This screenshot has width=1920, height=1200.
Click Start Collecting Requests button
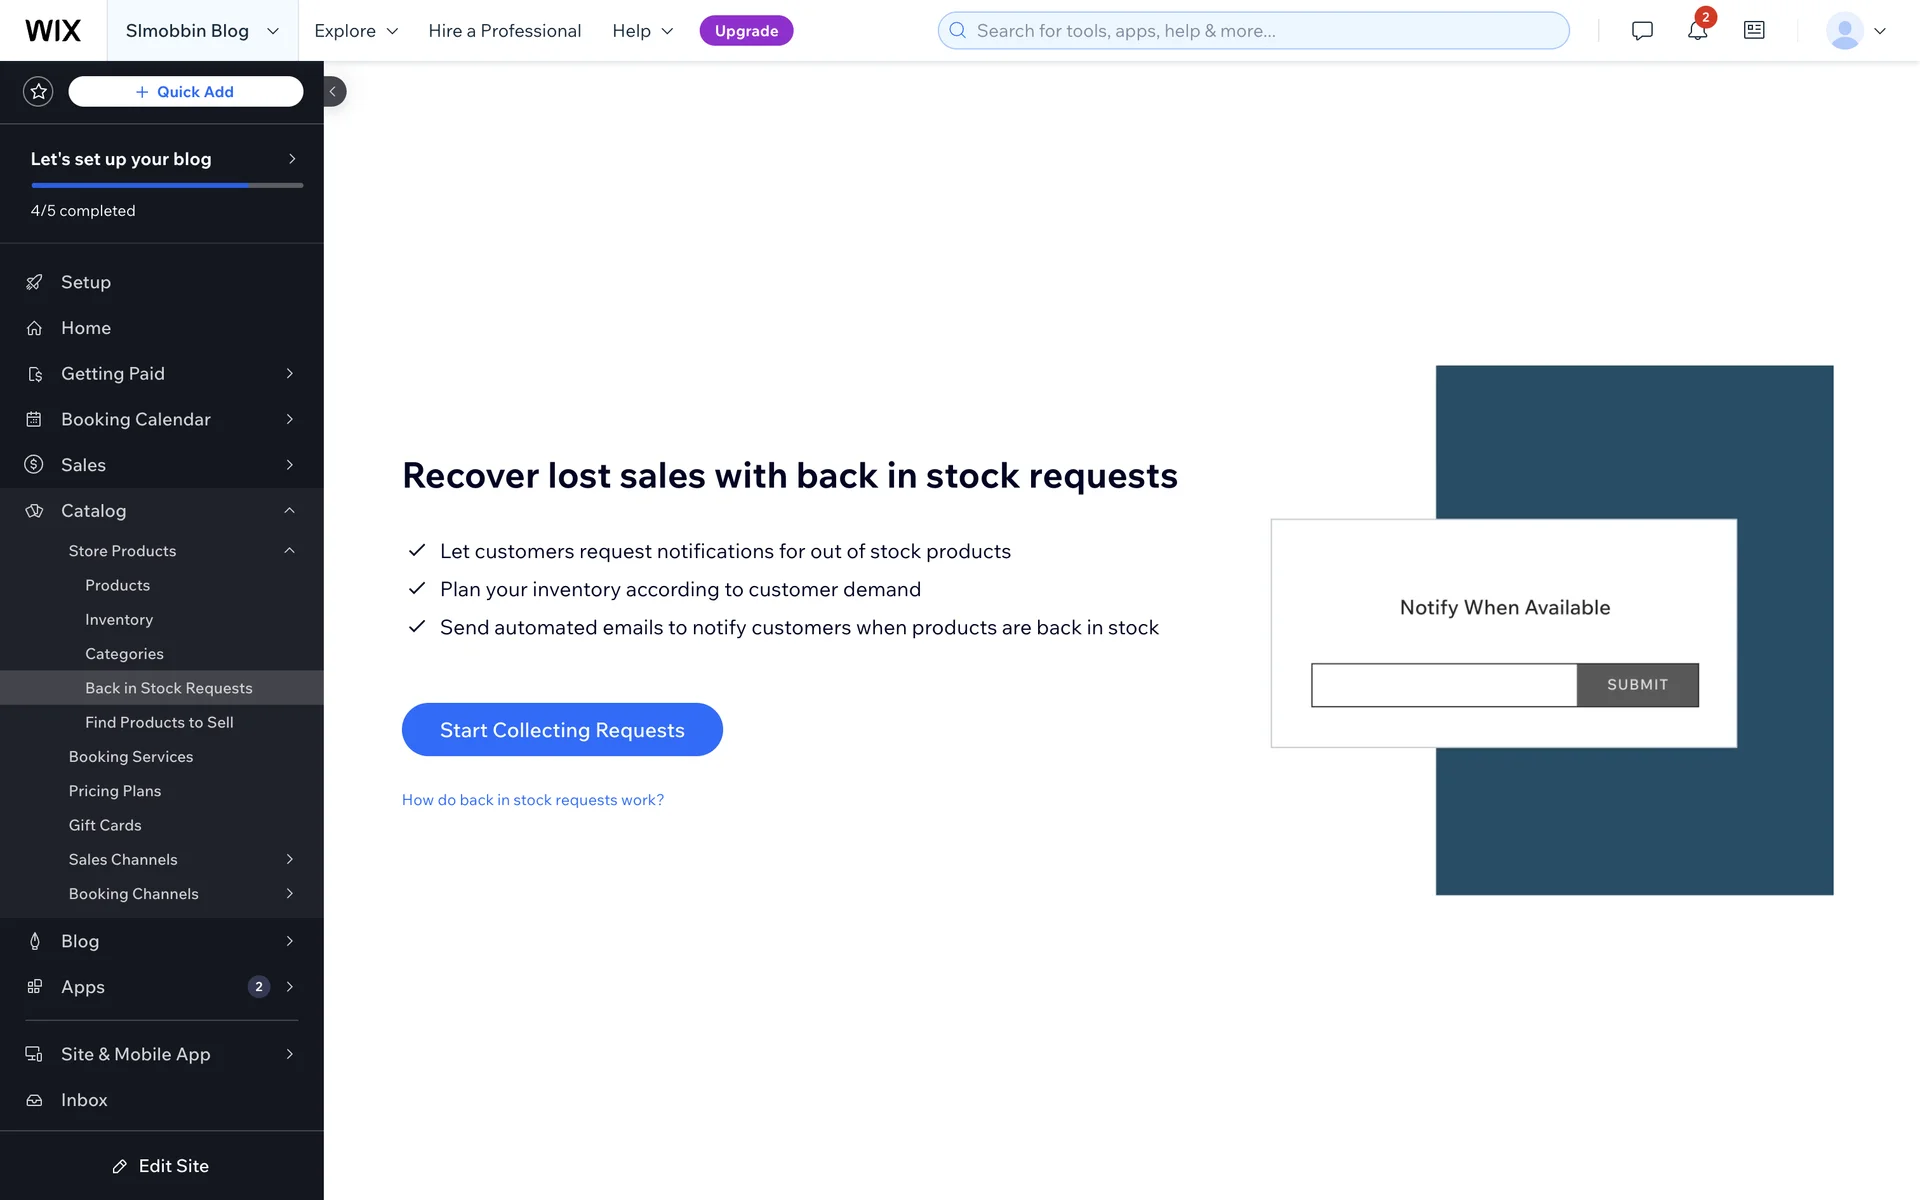[562, 730]
